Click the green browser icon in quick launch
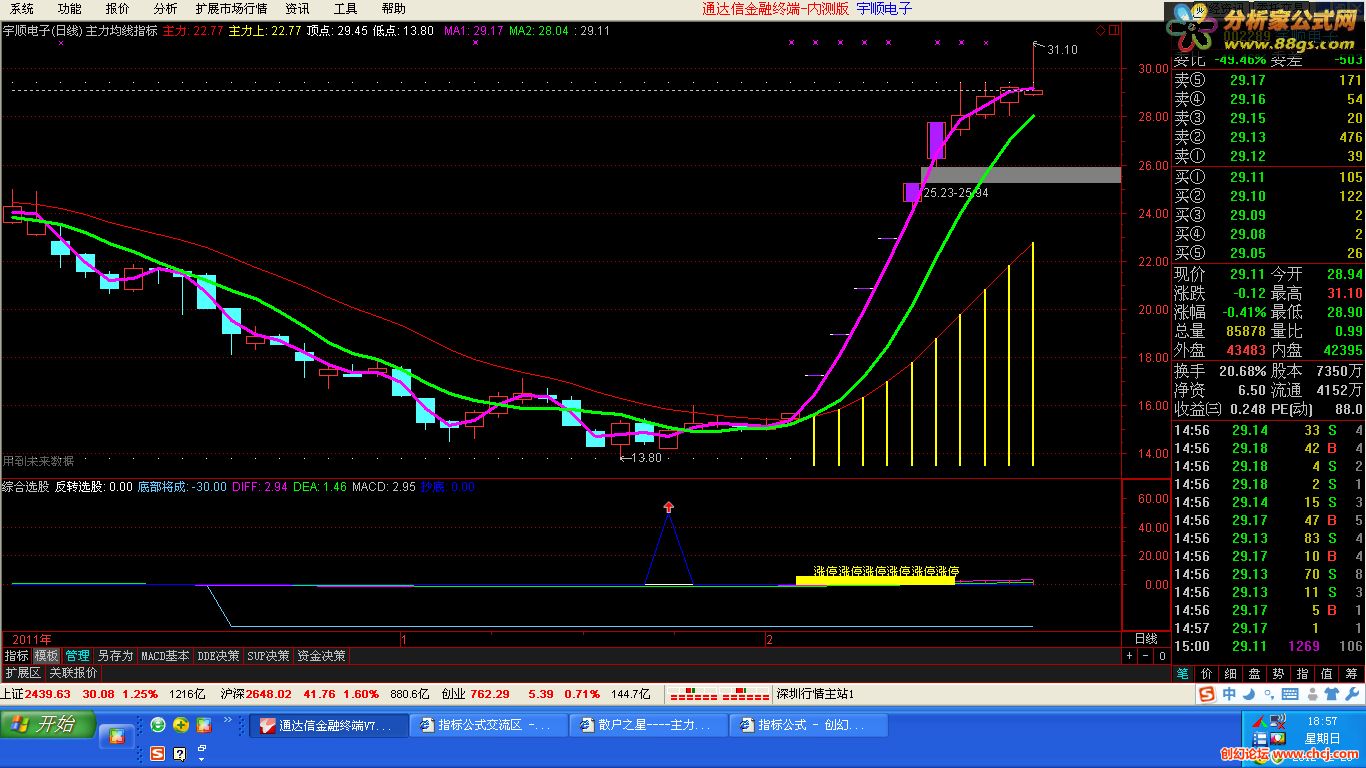Image resolution: width=1366 pixels, height=768 pixels. (x=158, y=724)
